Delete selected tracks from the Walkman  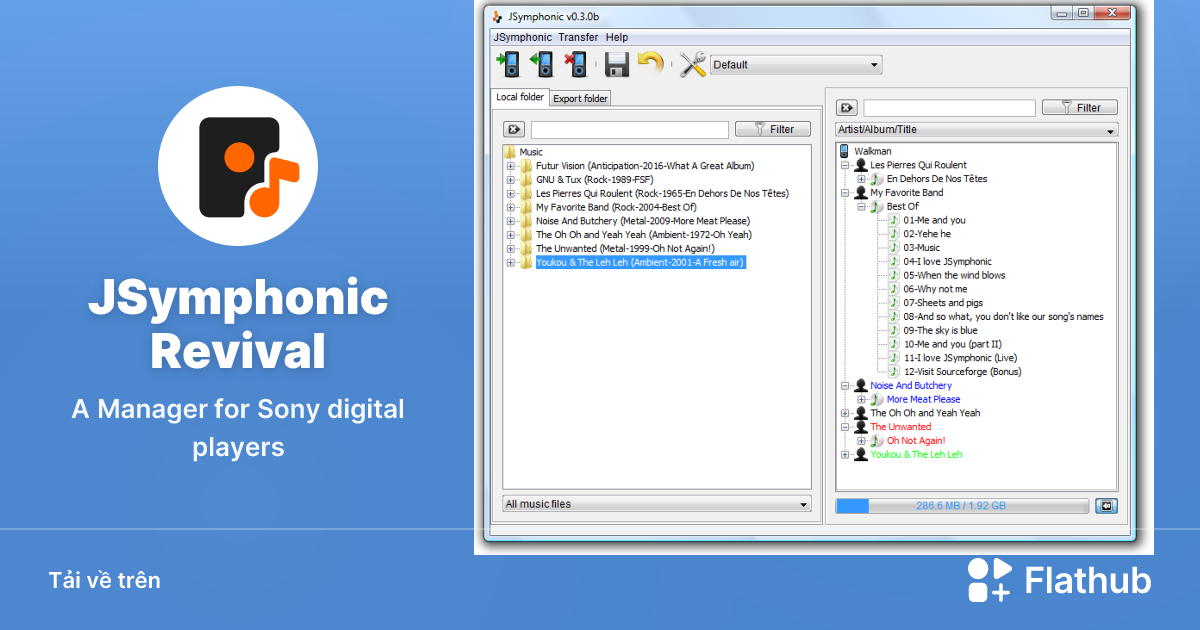575,64
